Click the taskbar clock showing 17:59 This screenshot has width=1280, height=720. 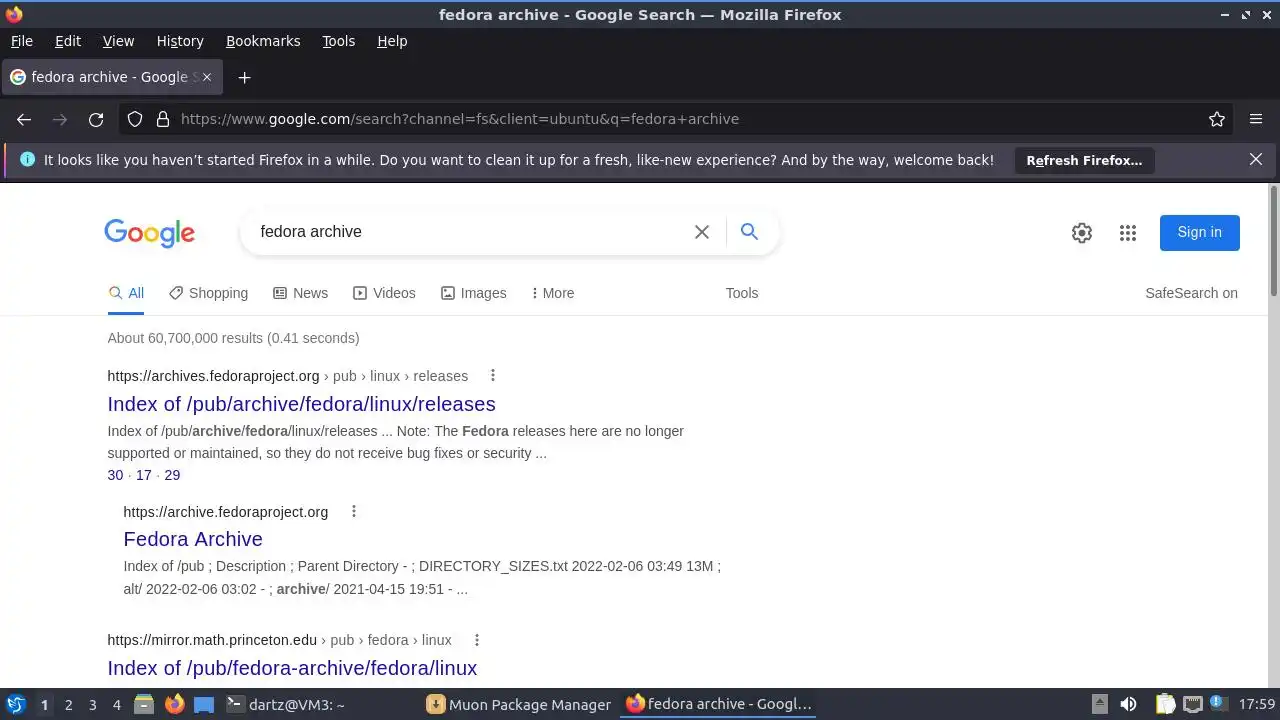pos(1256,704)
